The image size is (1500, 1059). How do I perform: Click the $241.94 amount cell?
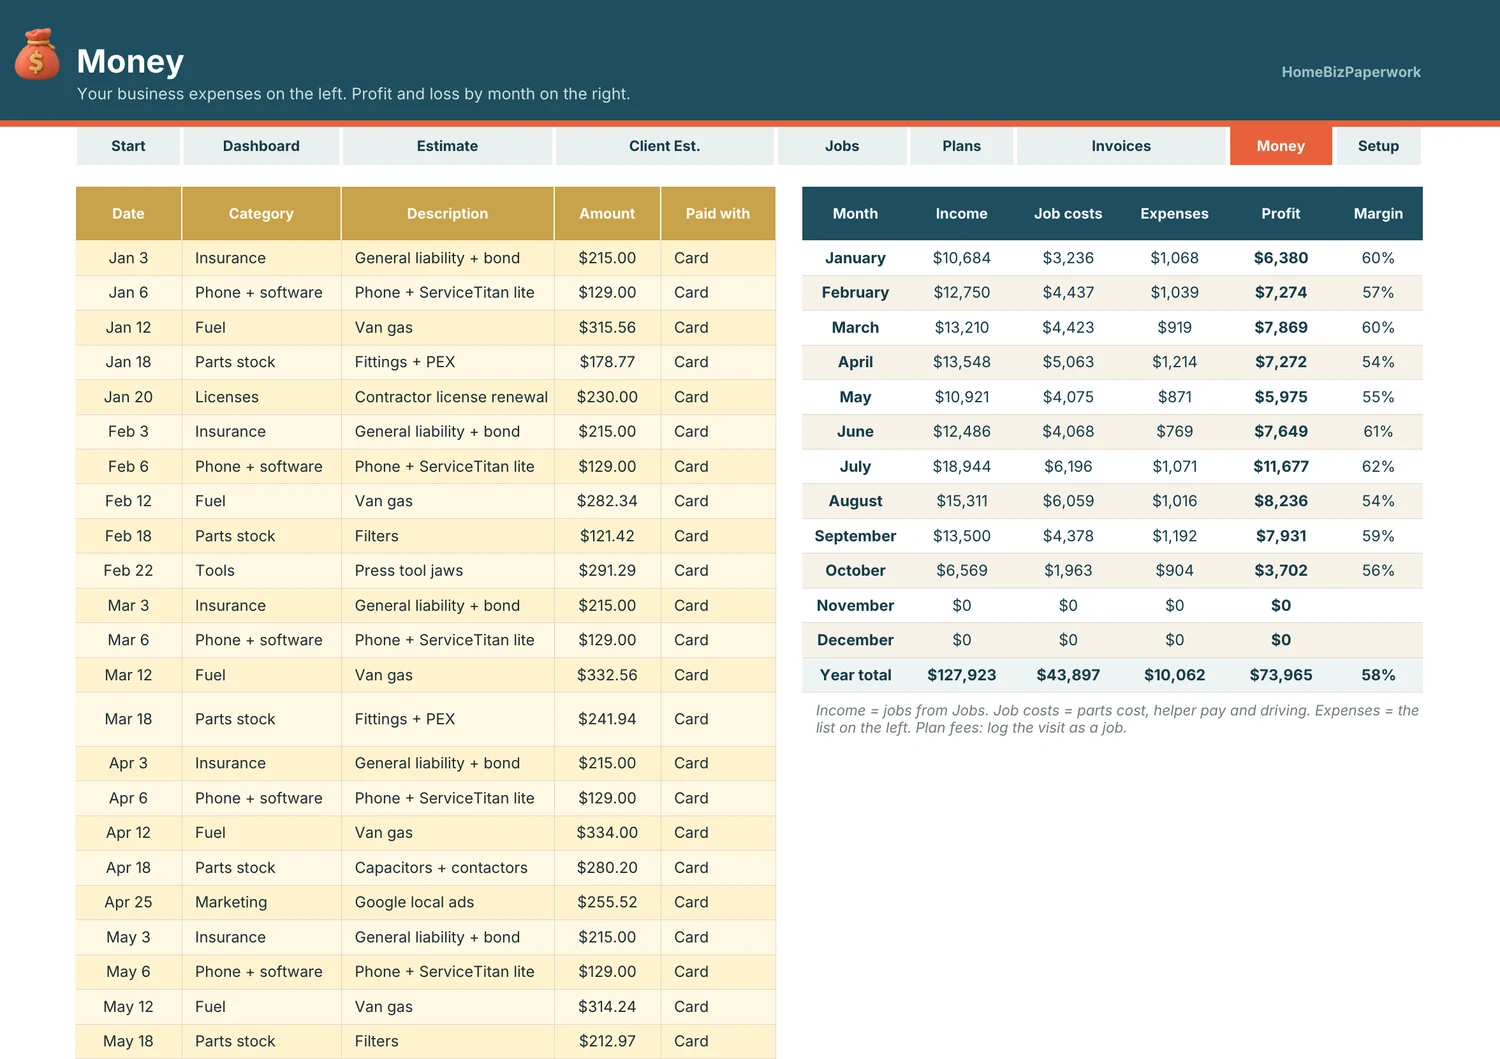607,719
